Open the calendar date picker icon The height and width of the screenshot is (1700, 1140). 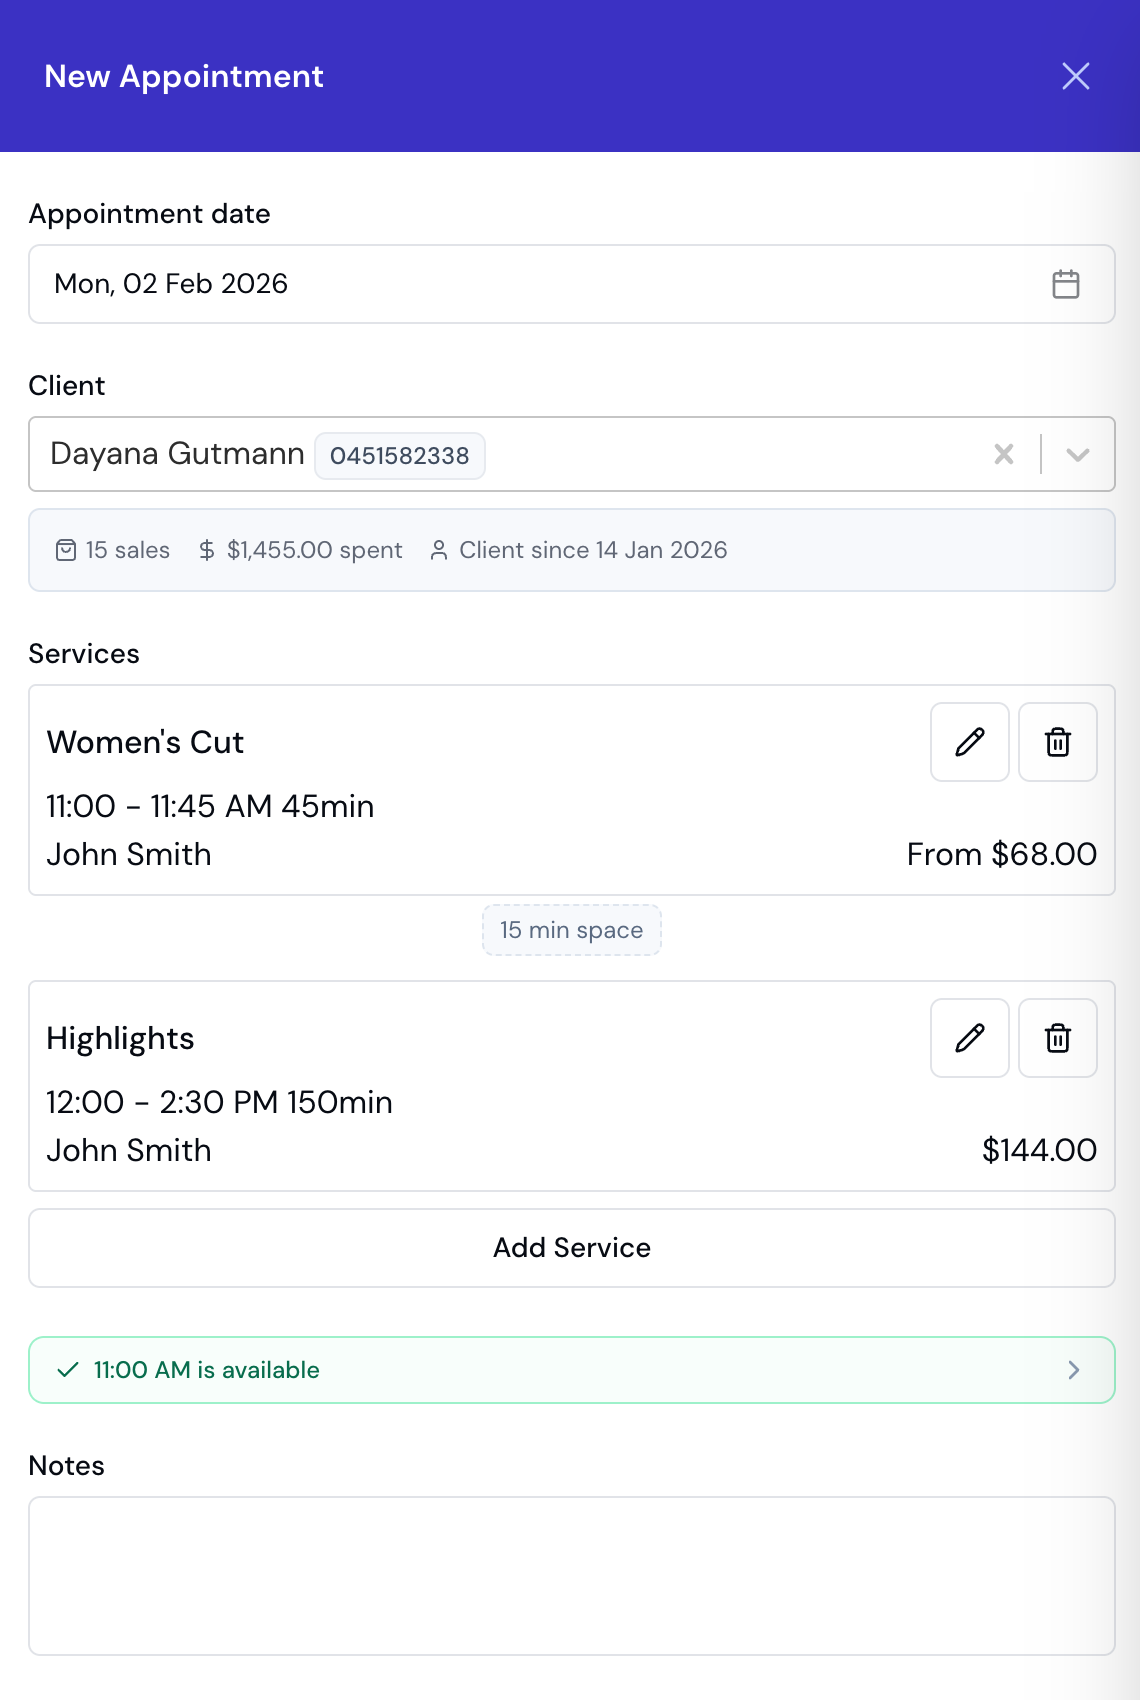[x=1066, y=284]
